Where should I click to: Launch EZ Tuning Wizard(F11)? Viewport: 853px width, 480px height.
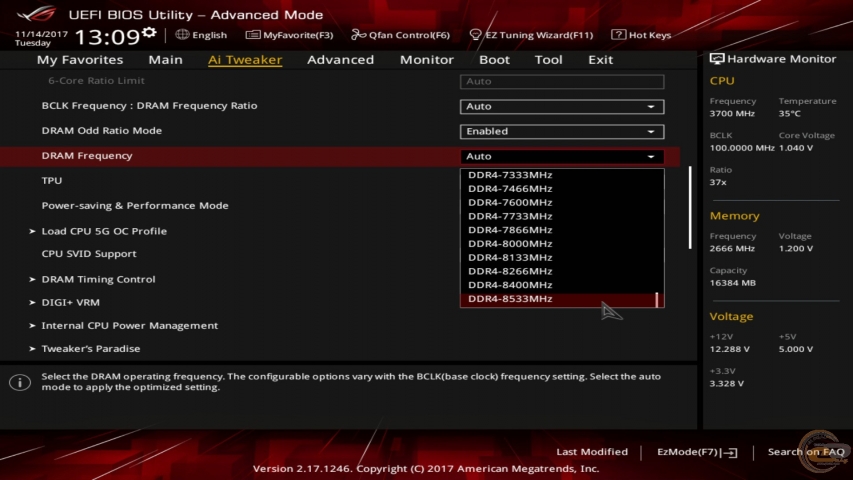[x=531, y=35]
